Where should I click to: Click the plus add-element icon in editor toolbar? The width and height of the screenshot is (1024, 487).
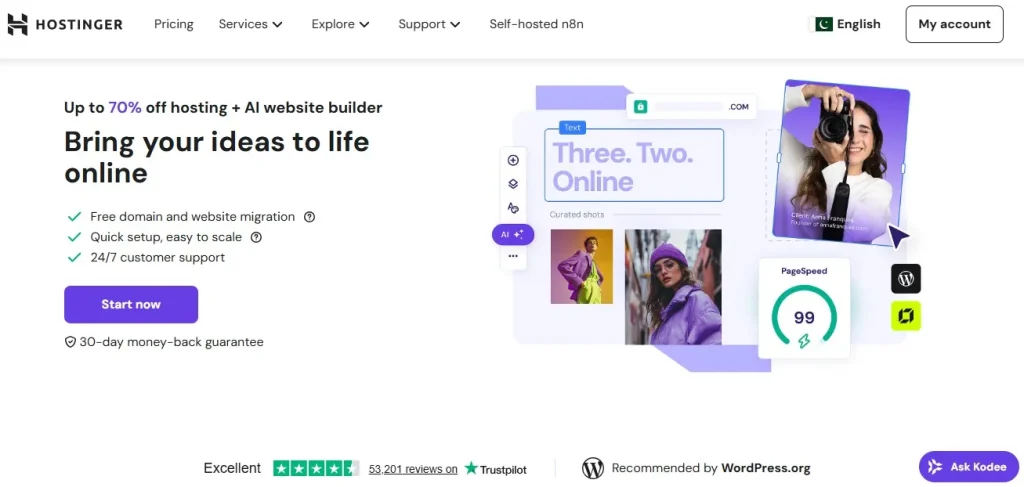(513, 161)
